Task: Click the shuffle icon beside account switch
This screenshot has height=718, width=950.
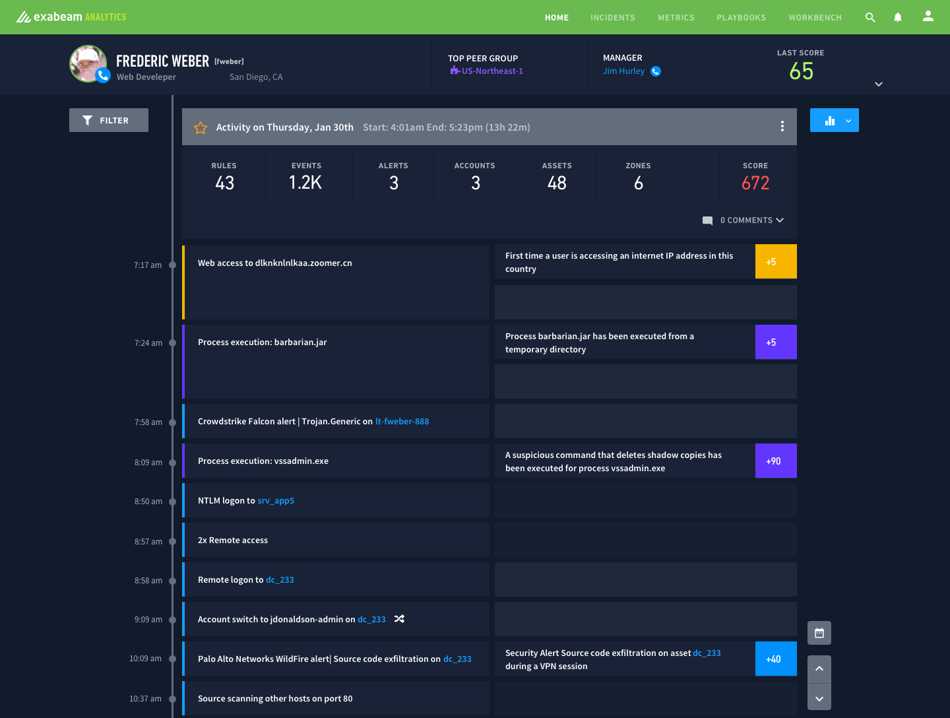Action: (x=399, y=619)
